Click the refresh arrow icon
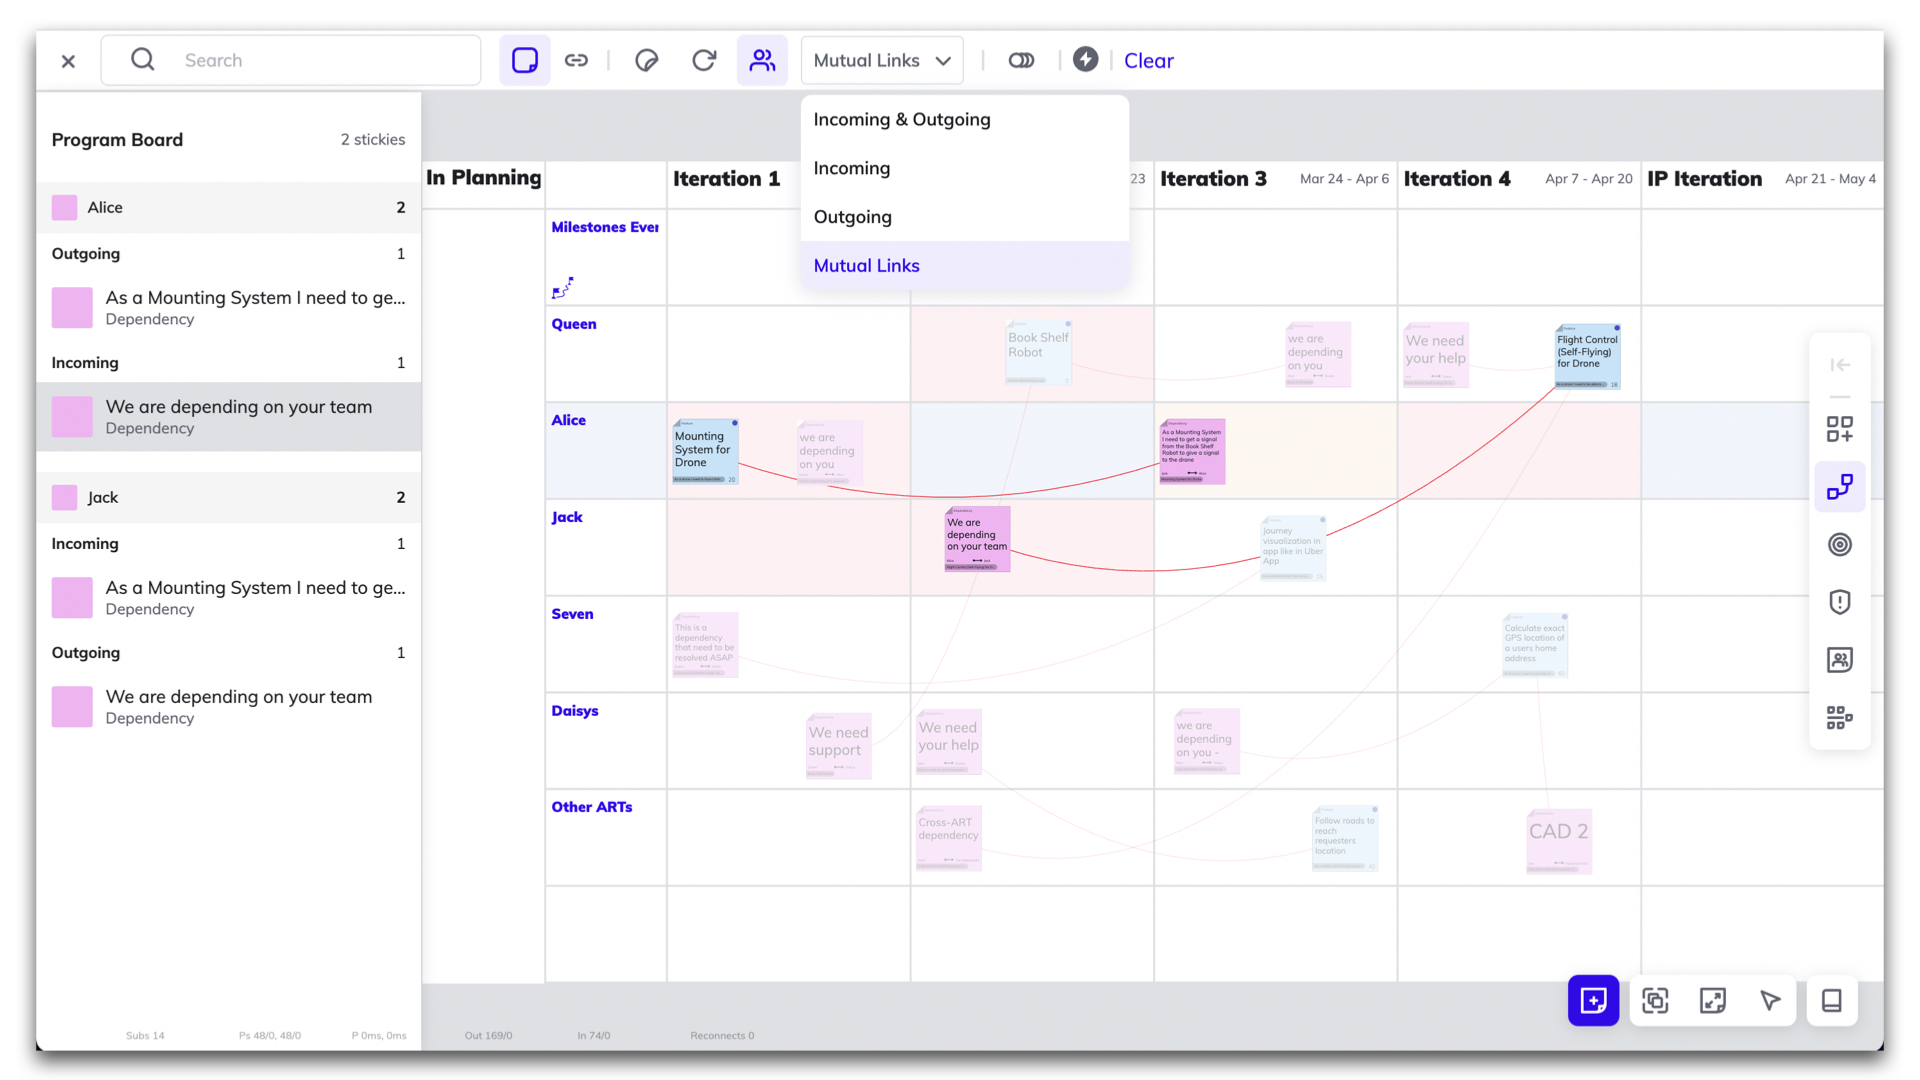Image resolution: width=1920 pixels, height=1080 pixels. [x=704, y=60]
